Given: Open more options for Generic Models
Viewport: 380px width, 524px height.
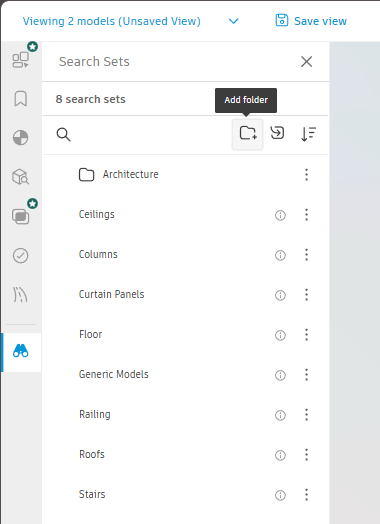Looking at the screenshot, I should 306,375.
